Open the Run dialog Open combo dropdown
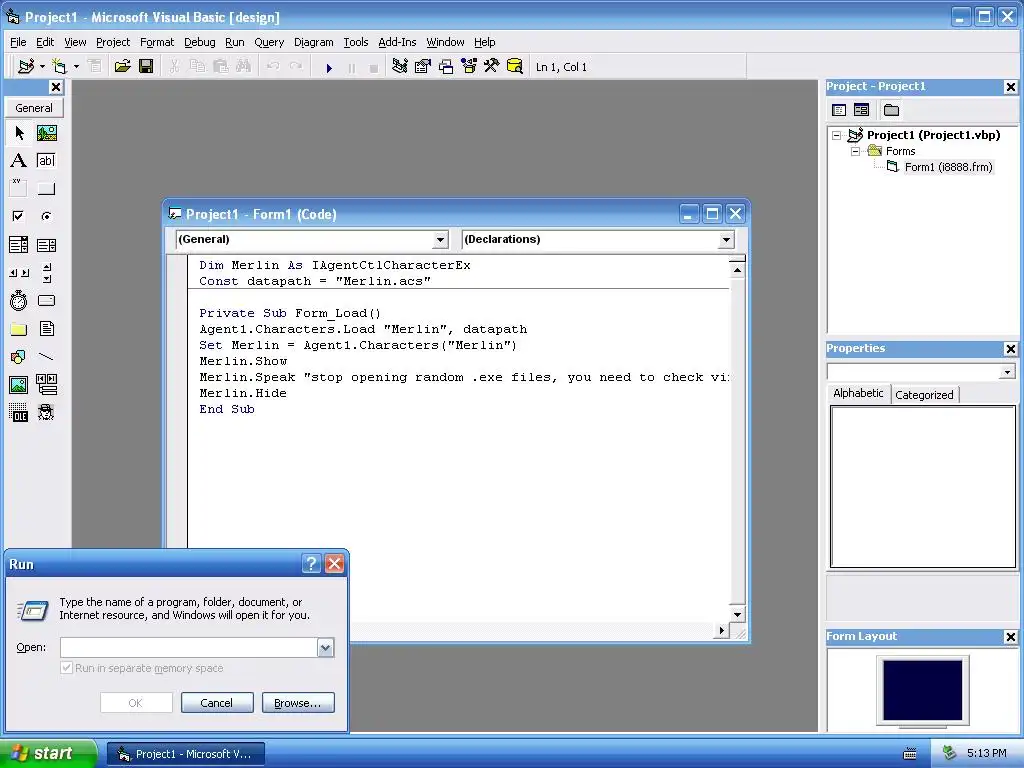This screenshot has height=768, width=1024. [x=325, y=647]
